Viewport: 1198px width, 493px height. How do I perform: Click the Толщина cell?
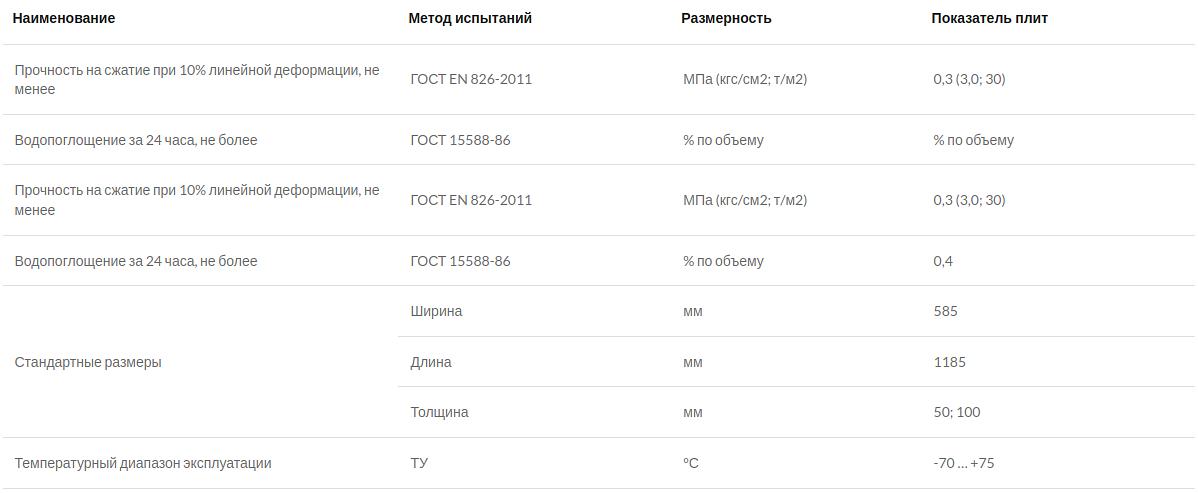439,413
